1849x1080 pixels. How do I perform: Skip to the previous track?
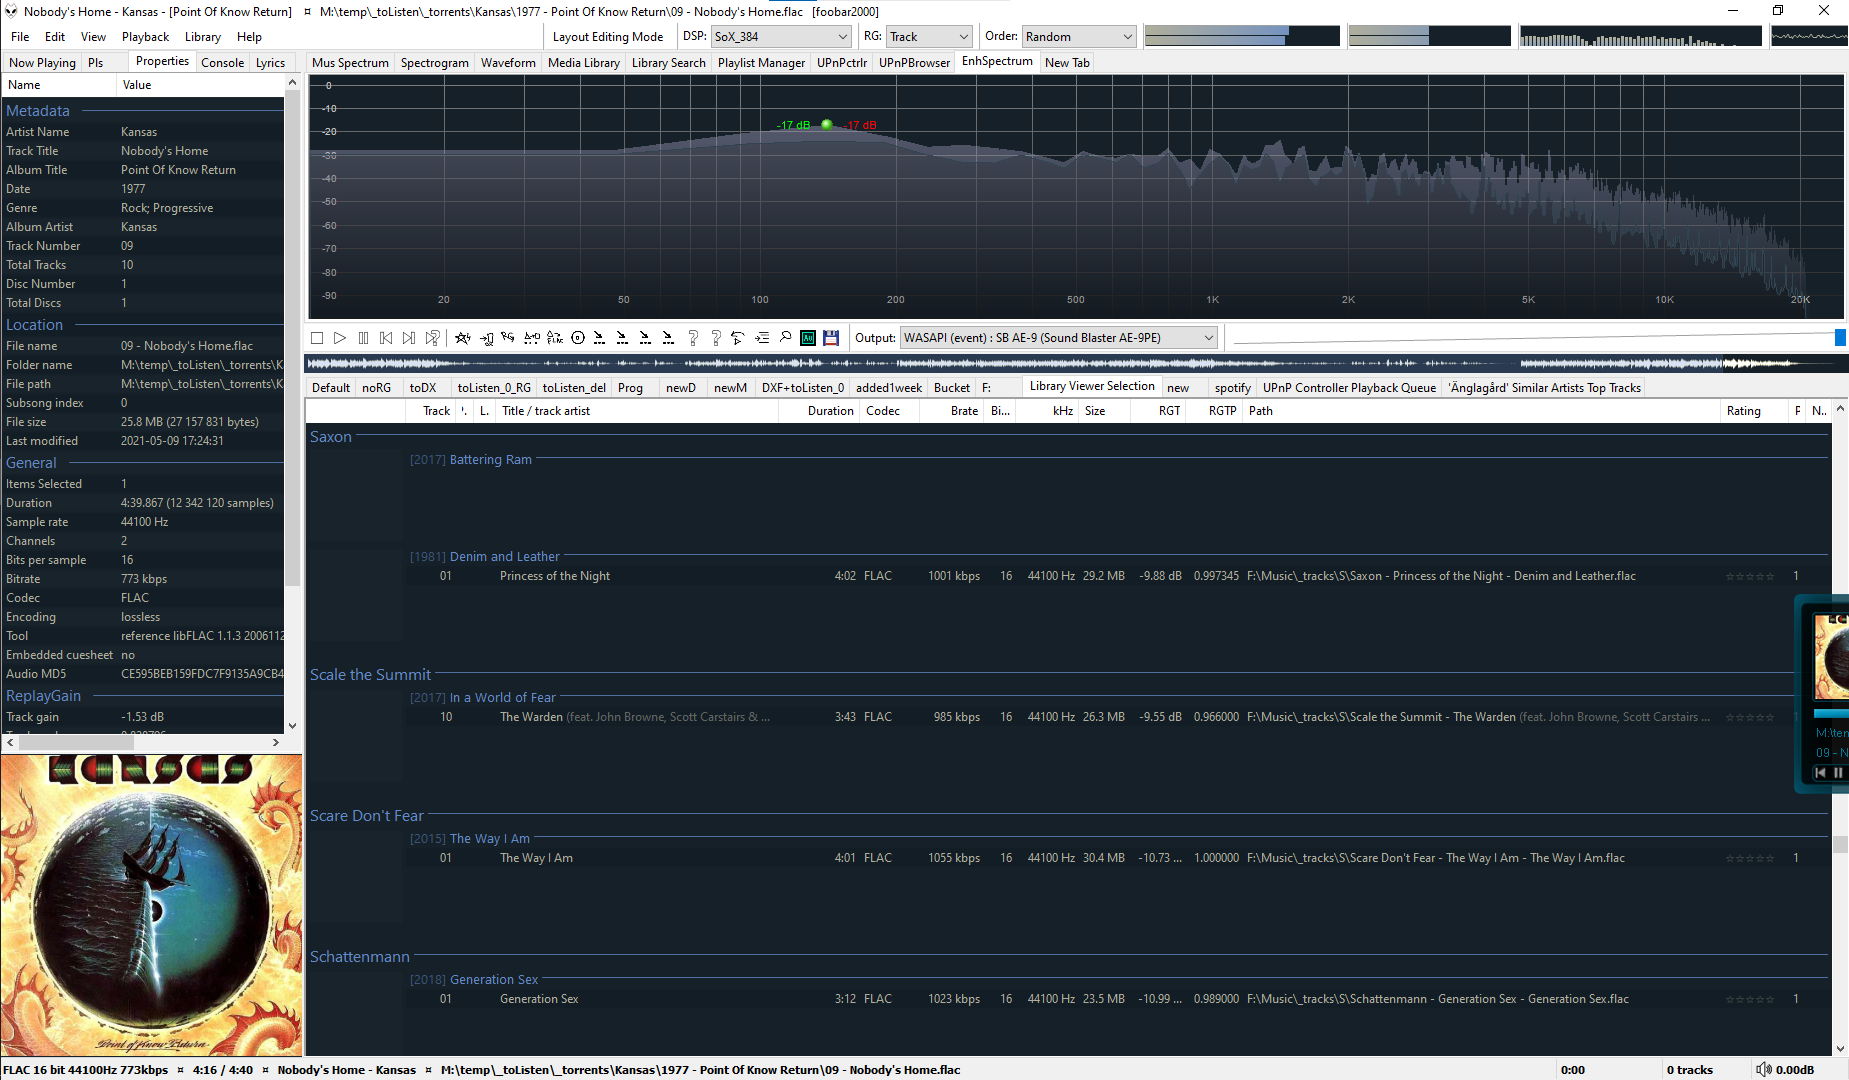coord(386,338)
